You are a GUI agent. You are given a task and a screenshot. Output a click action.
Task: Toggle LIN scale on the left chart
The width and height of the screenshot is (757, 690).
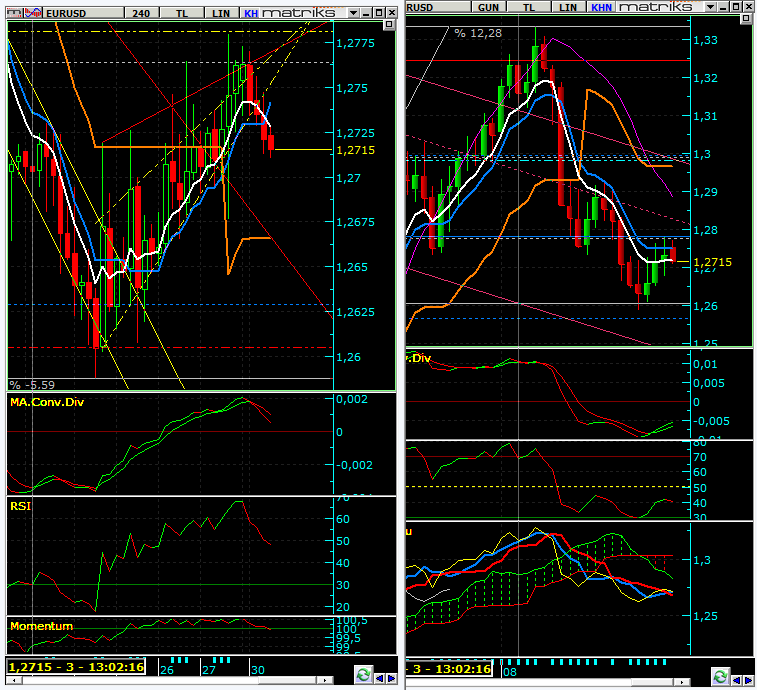(x=220, y=10)
